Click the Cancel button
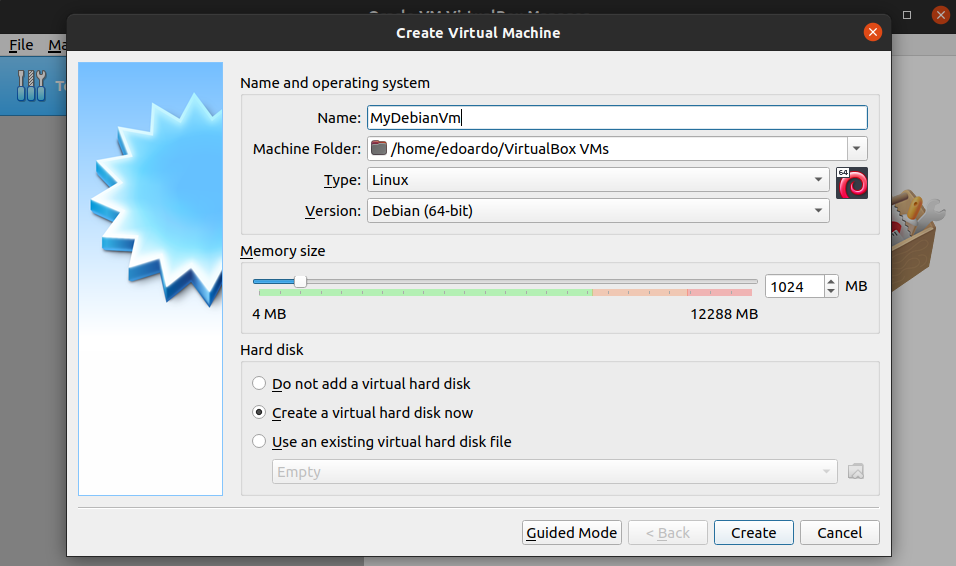 (840, 532)
